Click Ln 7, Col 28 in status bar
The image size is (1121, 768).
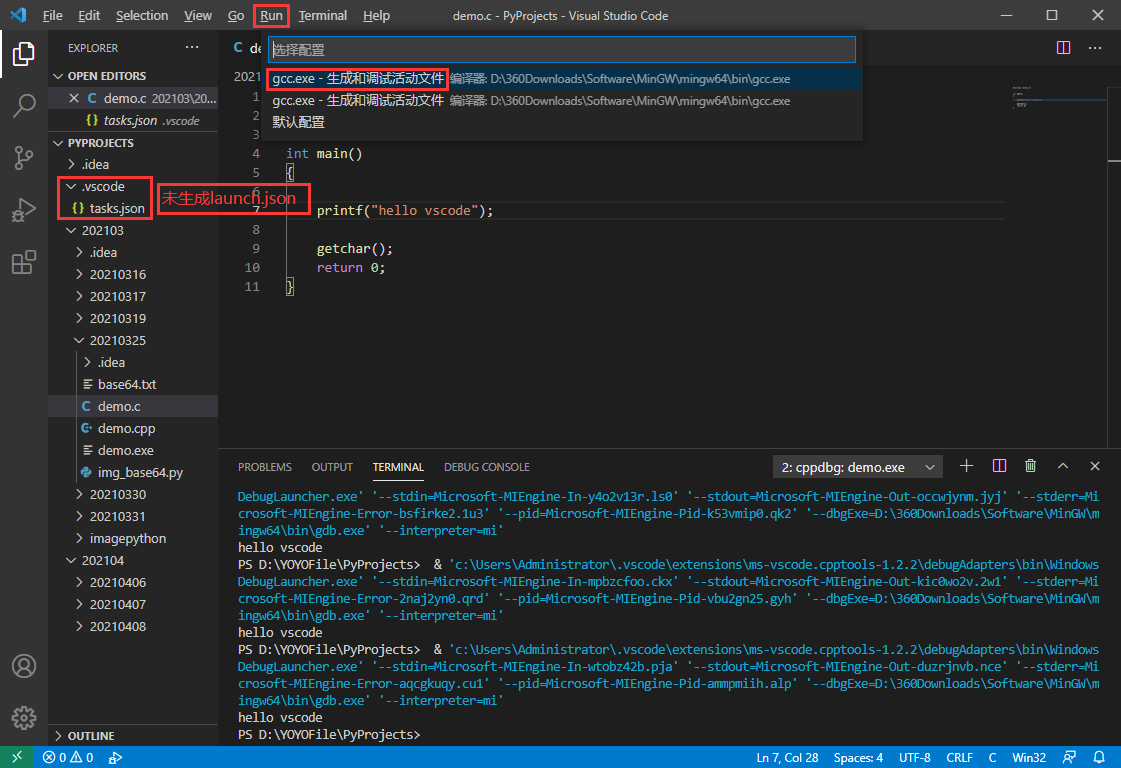(x=787, y=757)
